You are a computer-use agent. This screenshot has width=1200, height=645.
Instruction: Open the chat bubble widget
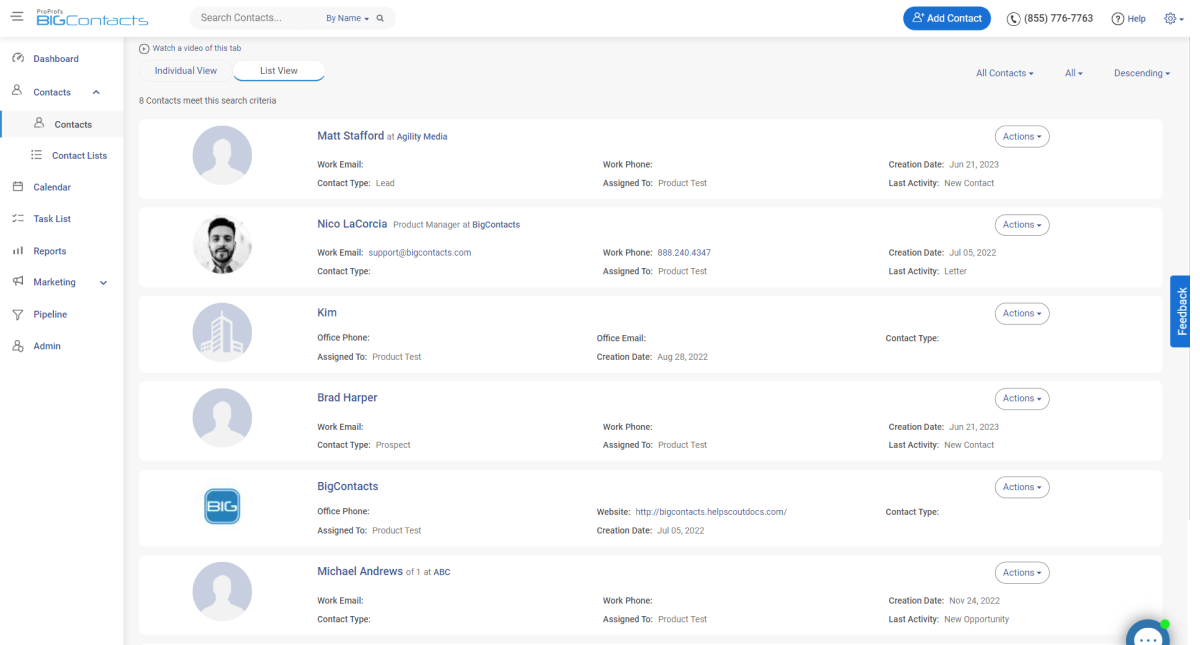[x=1148, y=635]
